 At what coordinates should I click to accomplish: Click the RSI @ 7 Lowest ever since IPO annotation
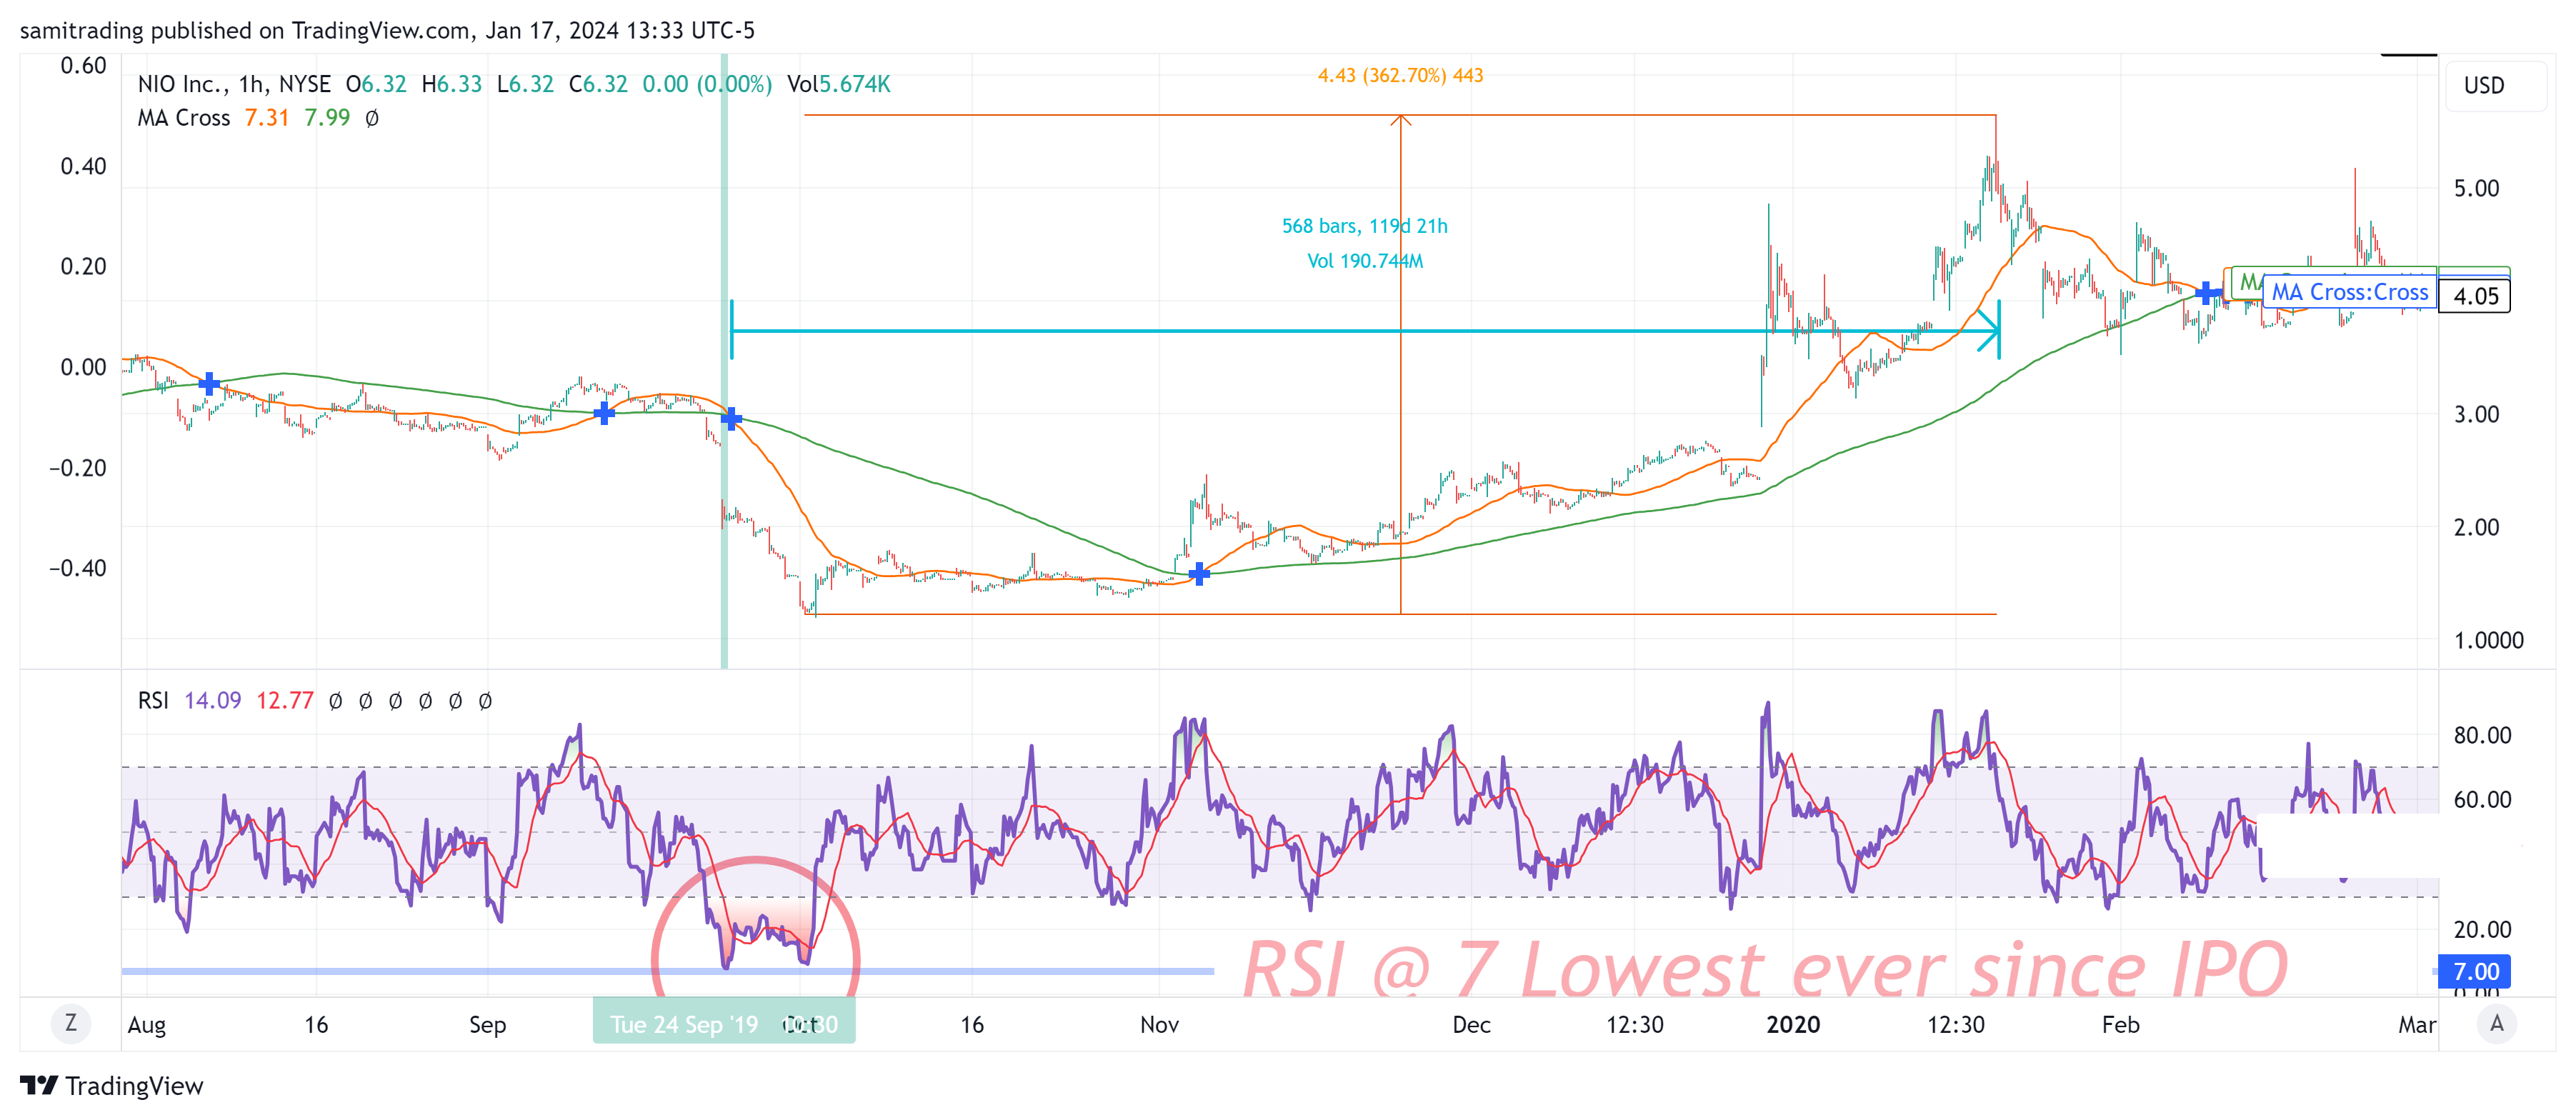tap(1765, 969)
